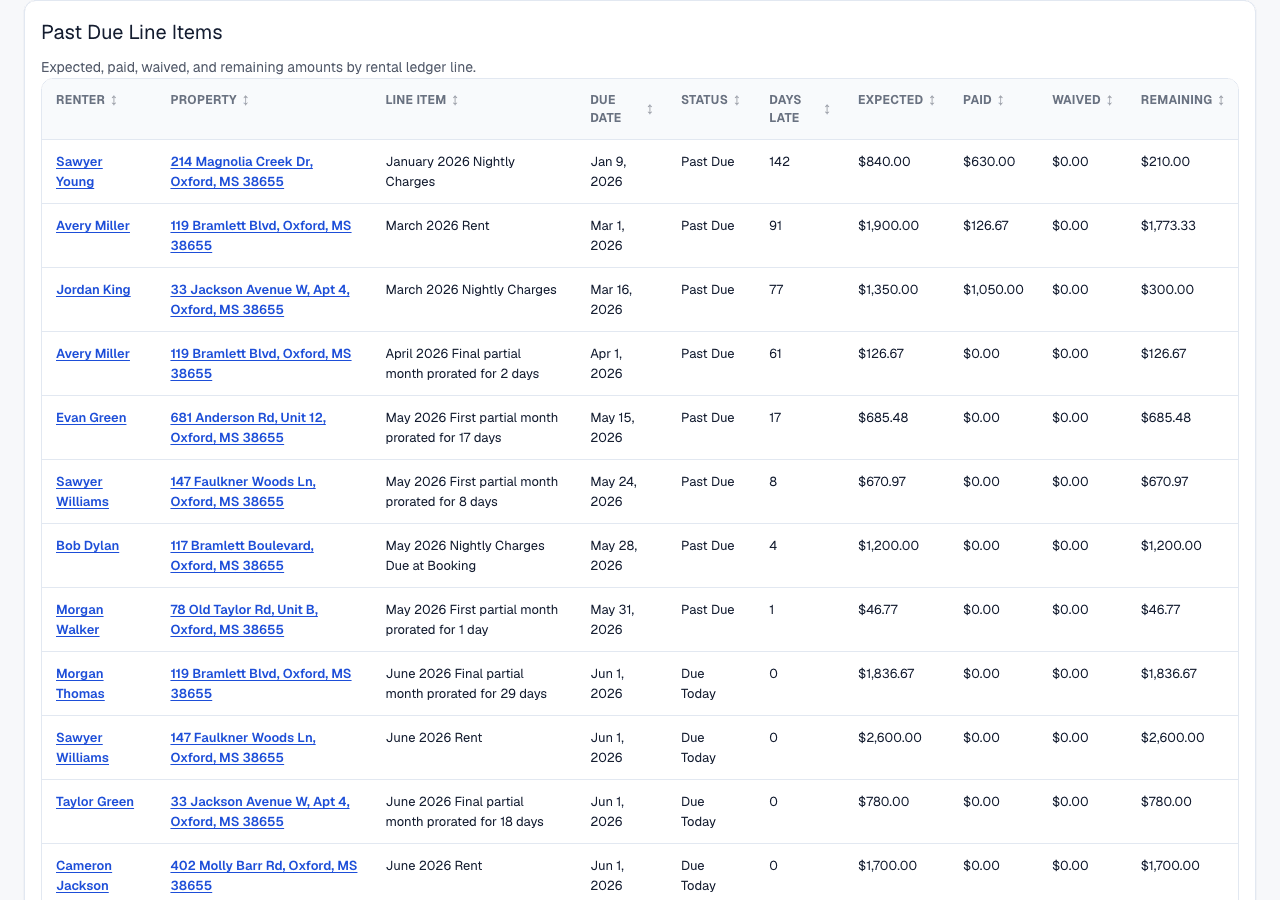This screenshot has height=900, width=1280.
Task: Open 681 Anderson Rd, Unit 12 property link
Action: pos(248,427)
